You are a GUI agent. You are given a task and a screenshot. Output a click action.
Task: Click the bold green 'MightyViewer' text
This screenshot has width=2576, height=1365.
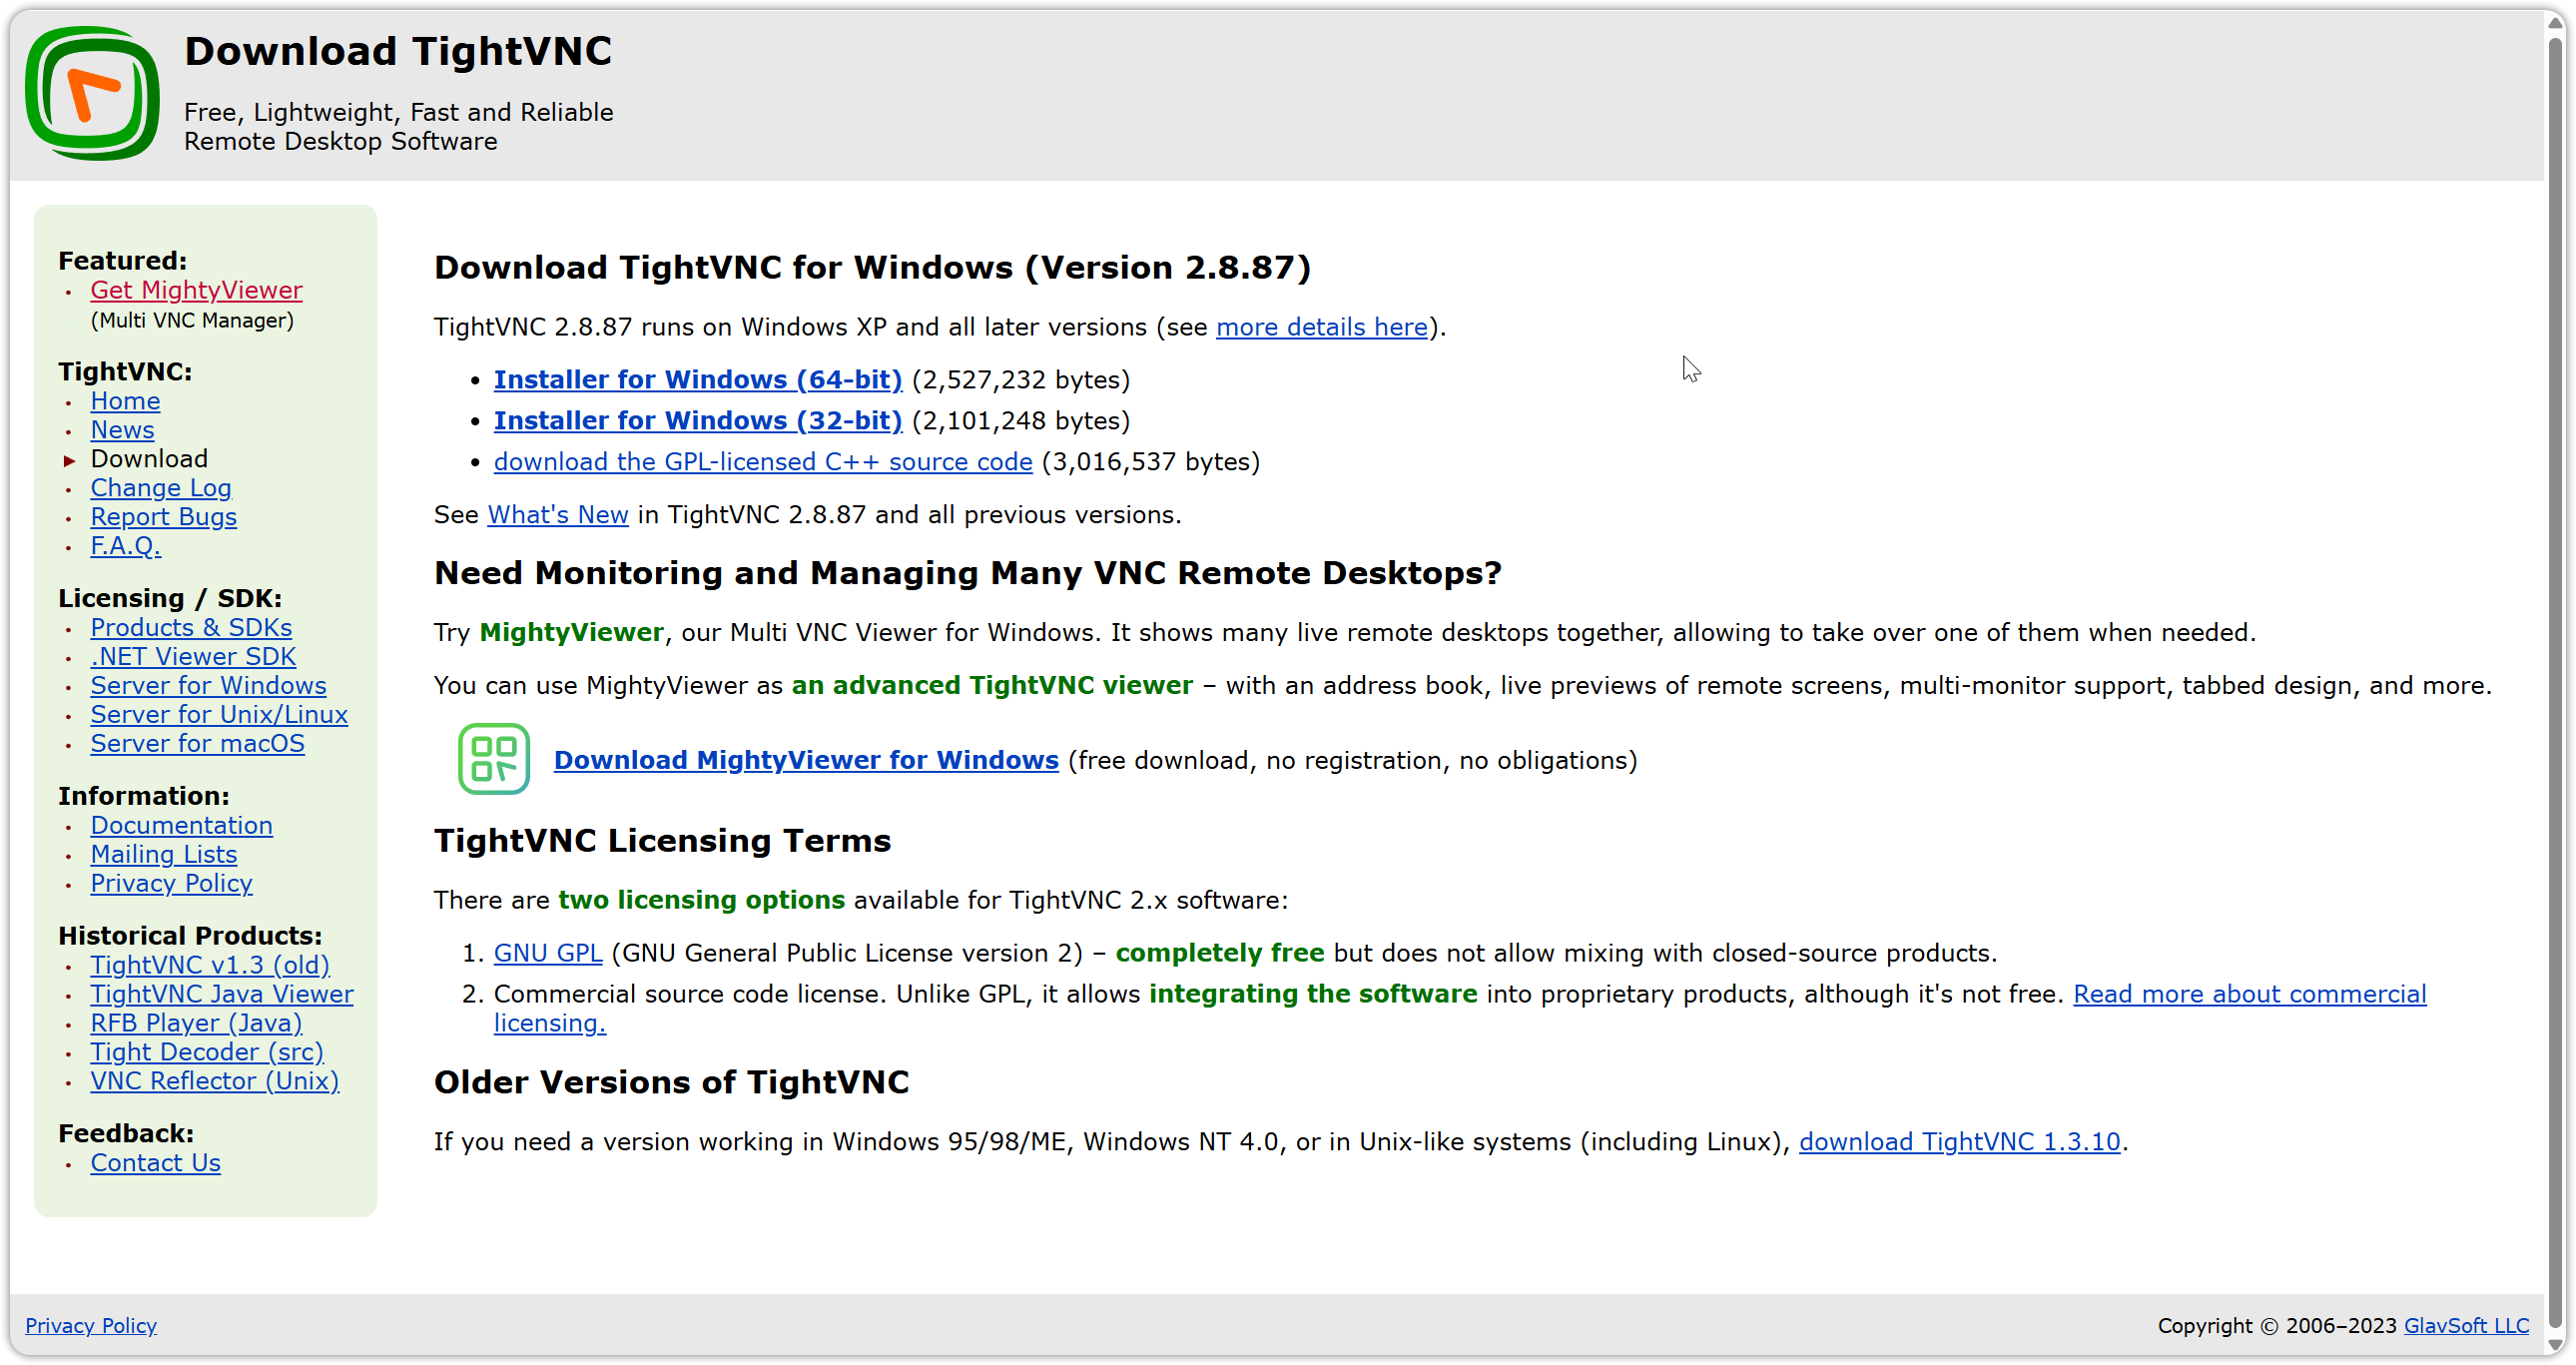(572, 633)
